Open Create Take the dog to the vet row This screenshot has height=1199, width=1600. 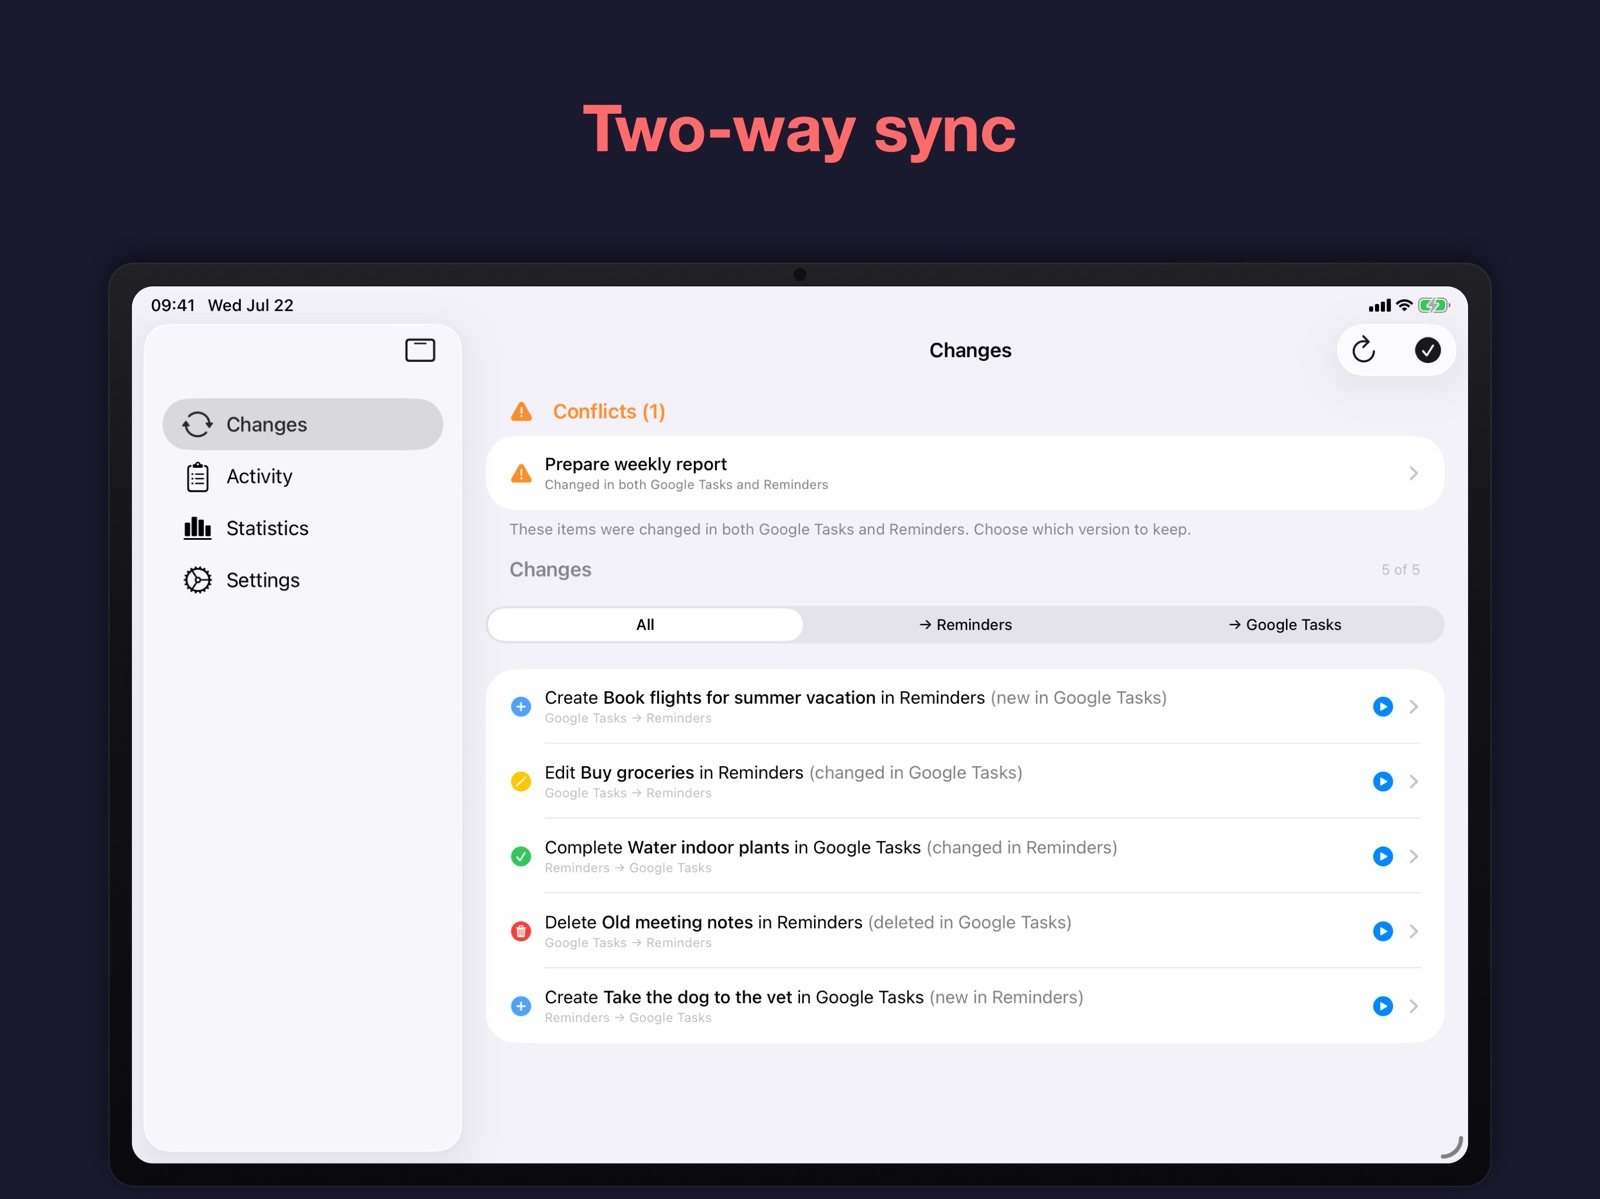tap(965, 1006)
